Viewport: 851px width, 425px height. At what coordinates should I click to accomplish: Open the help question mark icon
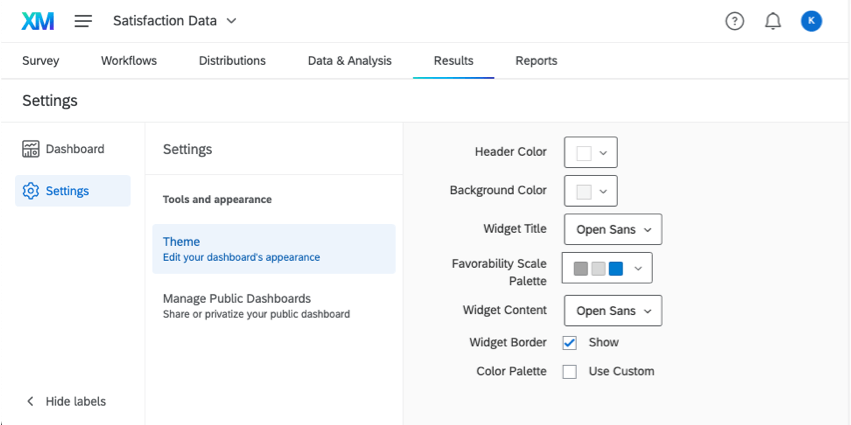click(735, 21)
